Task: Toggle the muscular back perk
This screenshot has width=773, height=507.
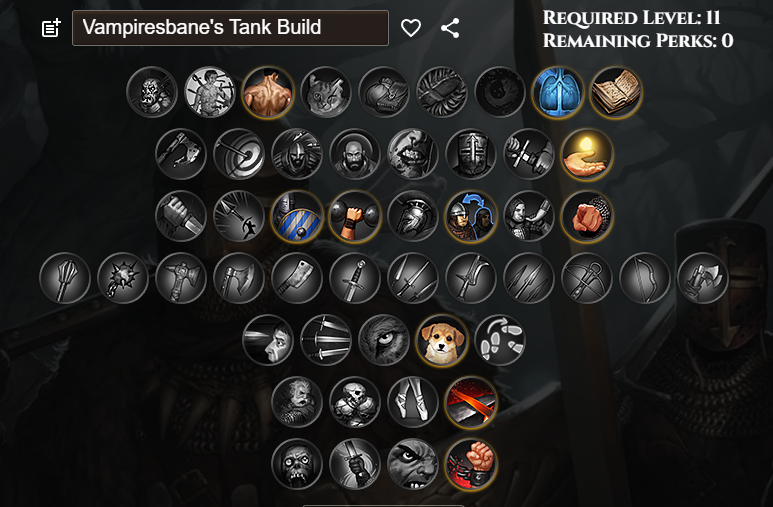Action: click(268, 93)
